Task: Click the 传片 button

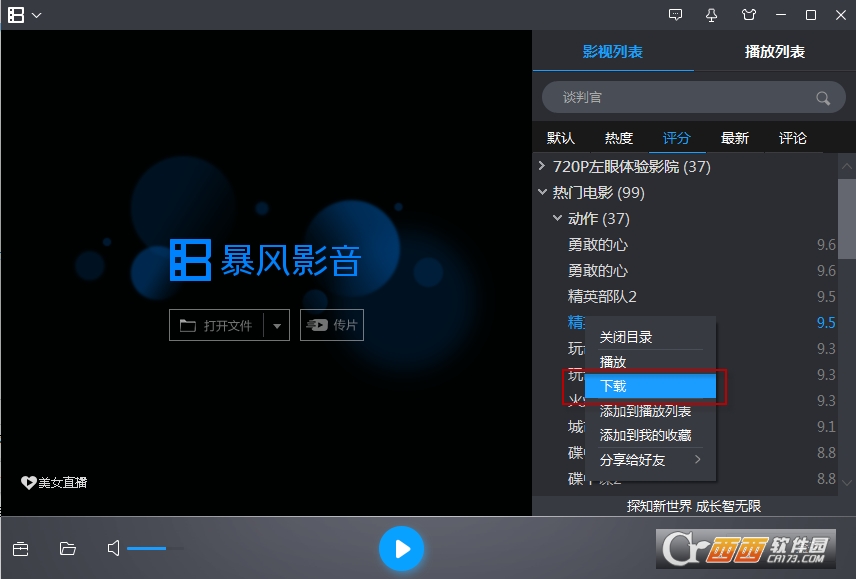Action: point(332,325)
